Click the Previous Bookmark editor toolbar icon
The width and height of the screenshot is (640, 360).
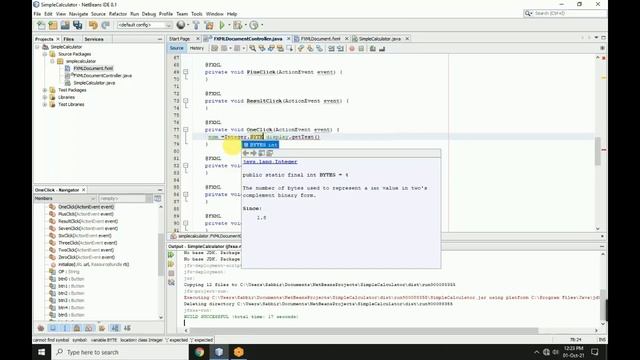click(x=301, y=49)
